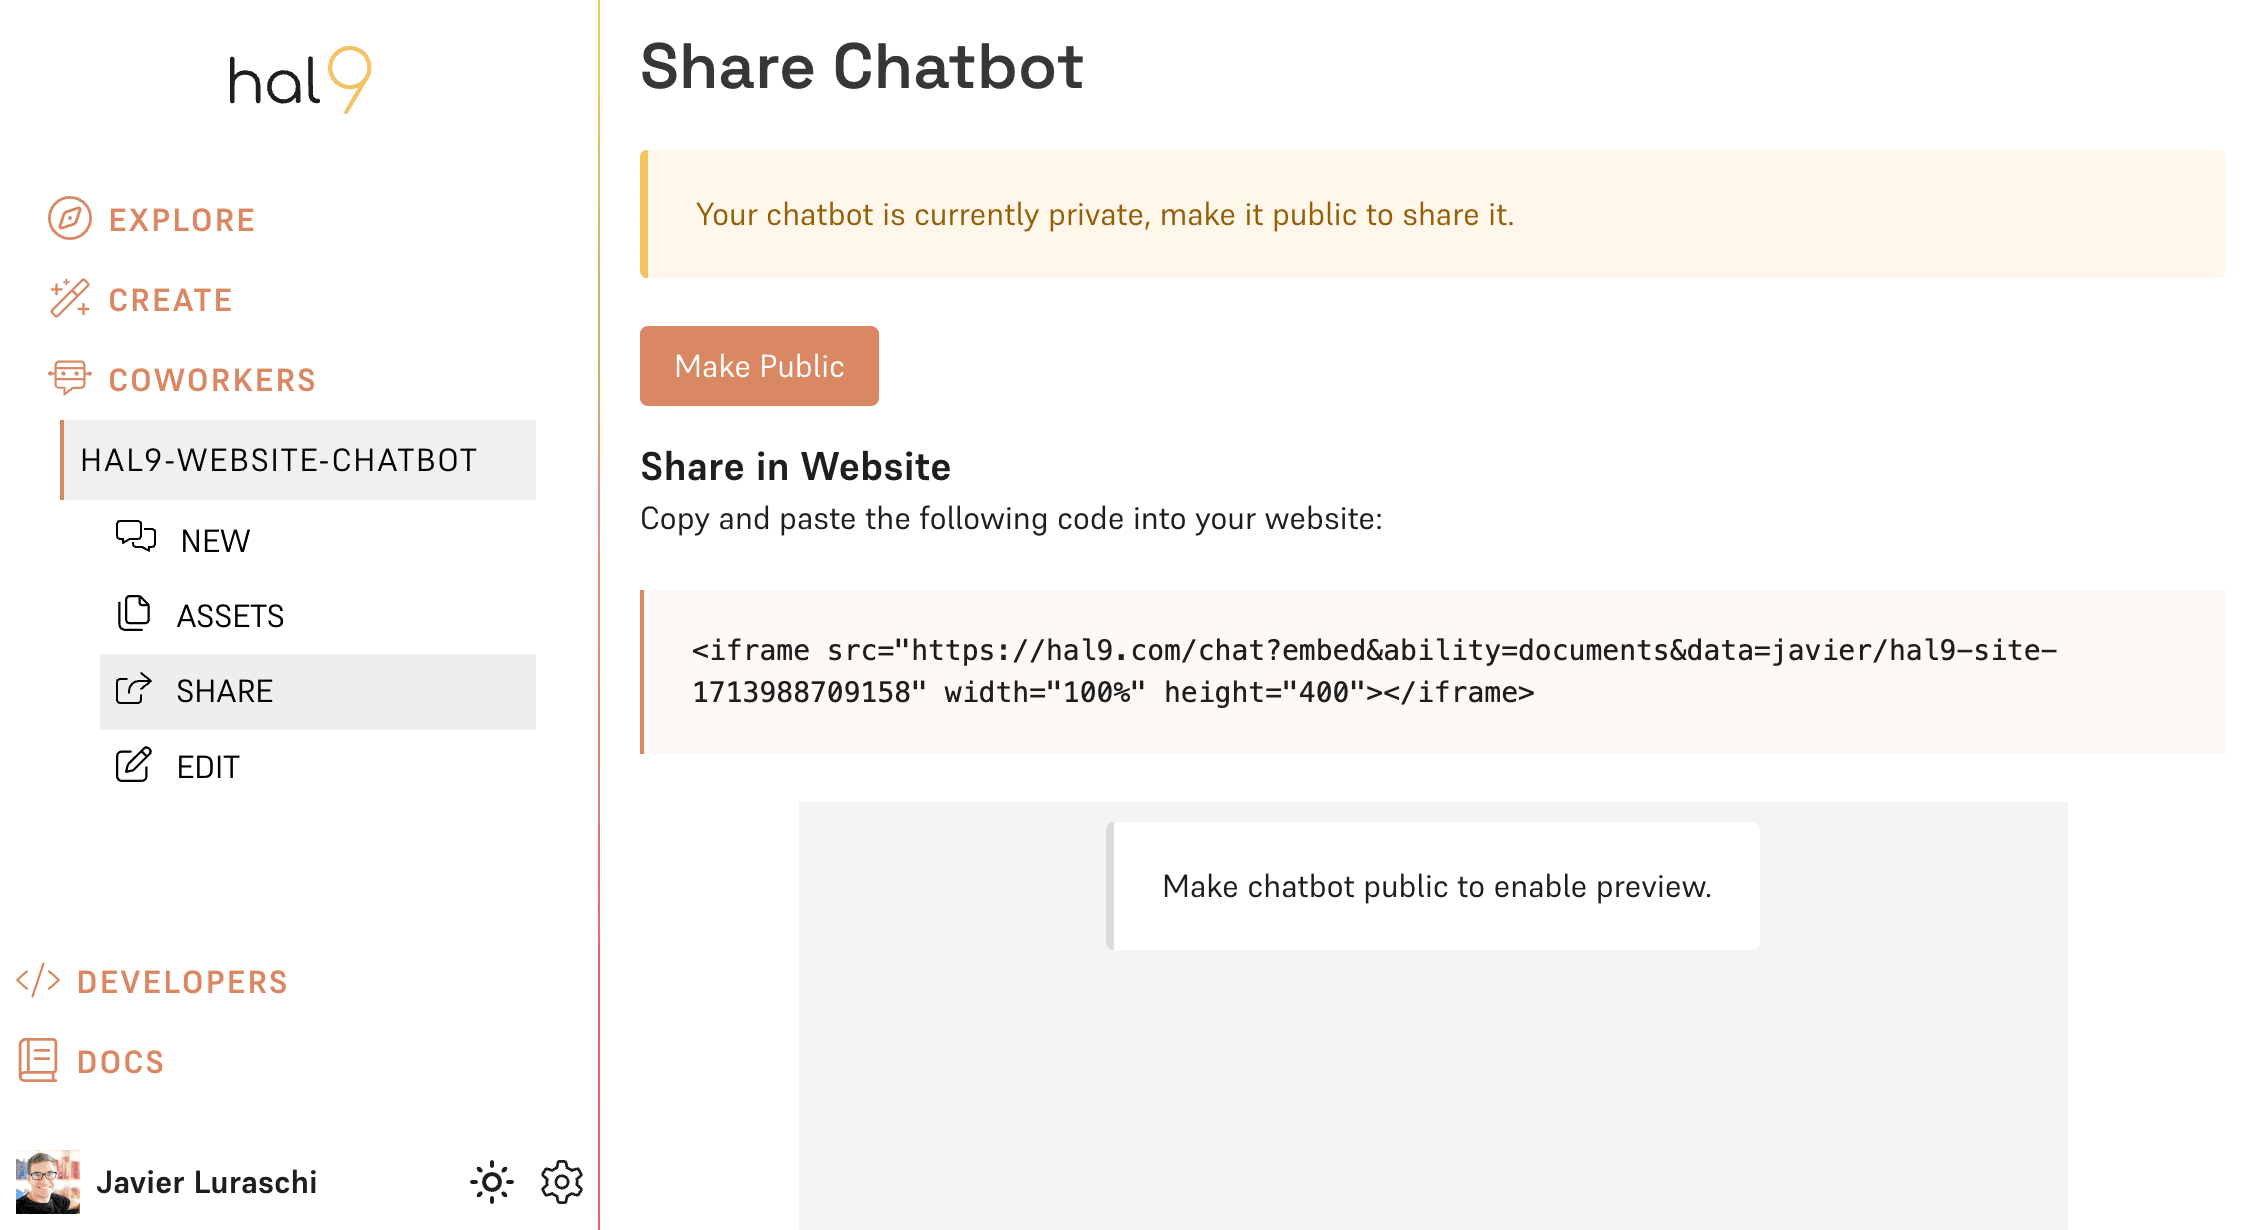
Task: Click the New chat bubbles icon
Action: [x=136, y=537]
